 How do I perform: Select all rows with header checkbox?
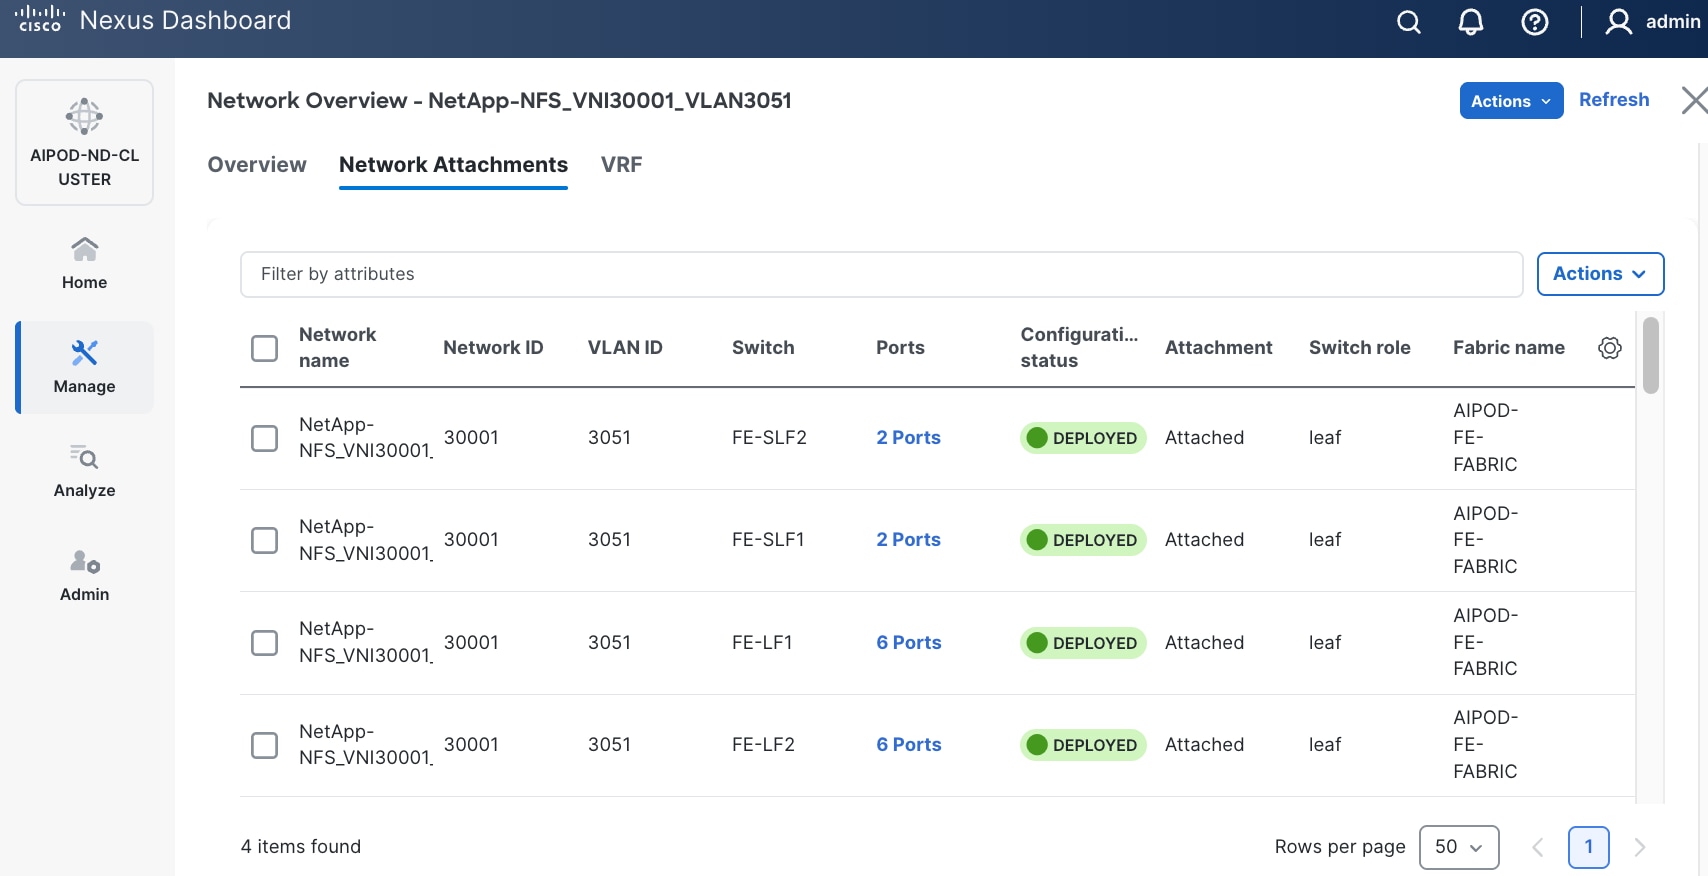(264, 348)
